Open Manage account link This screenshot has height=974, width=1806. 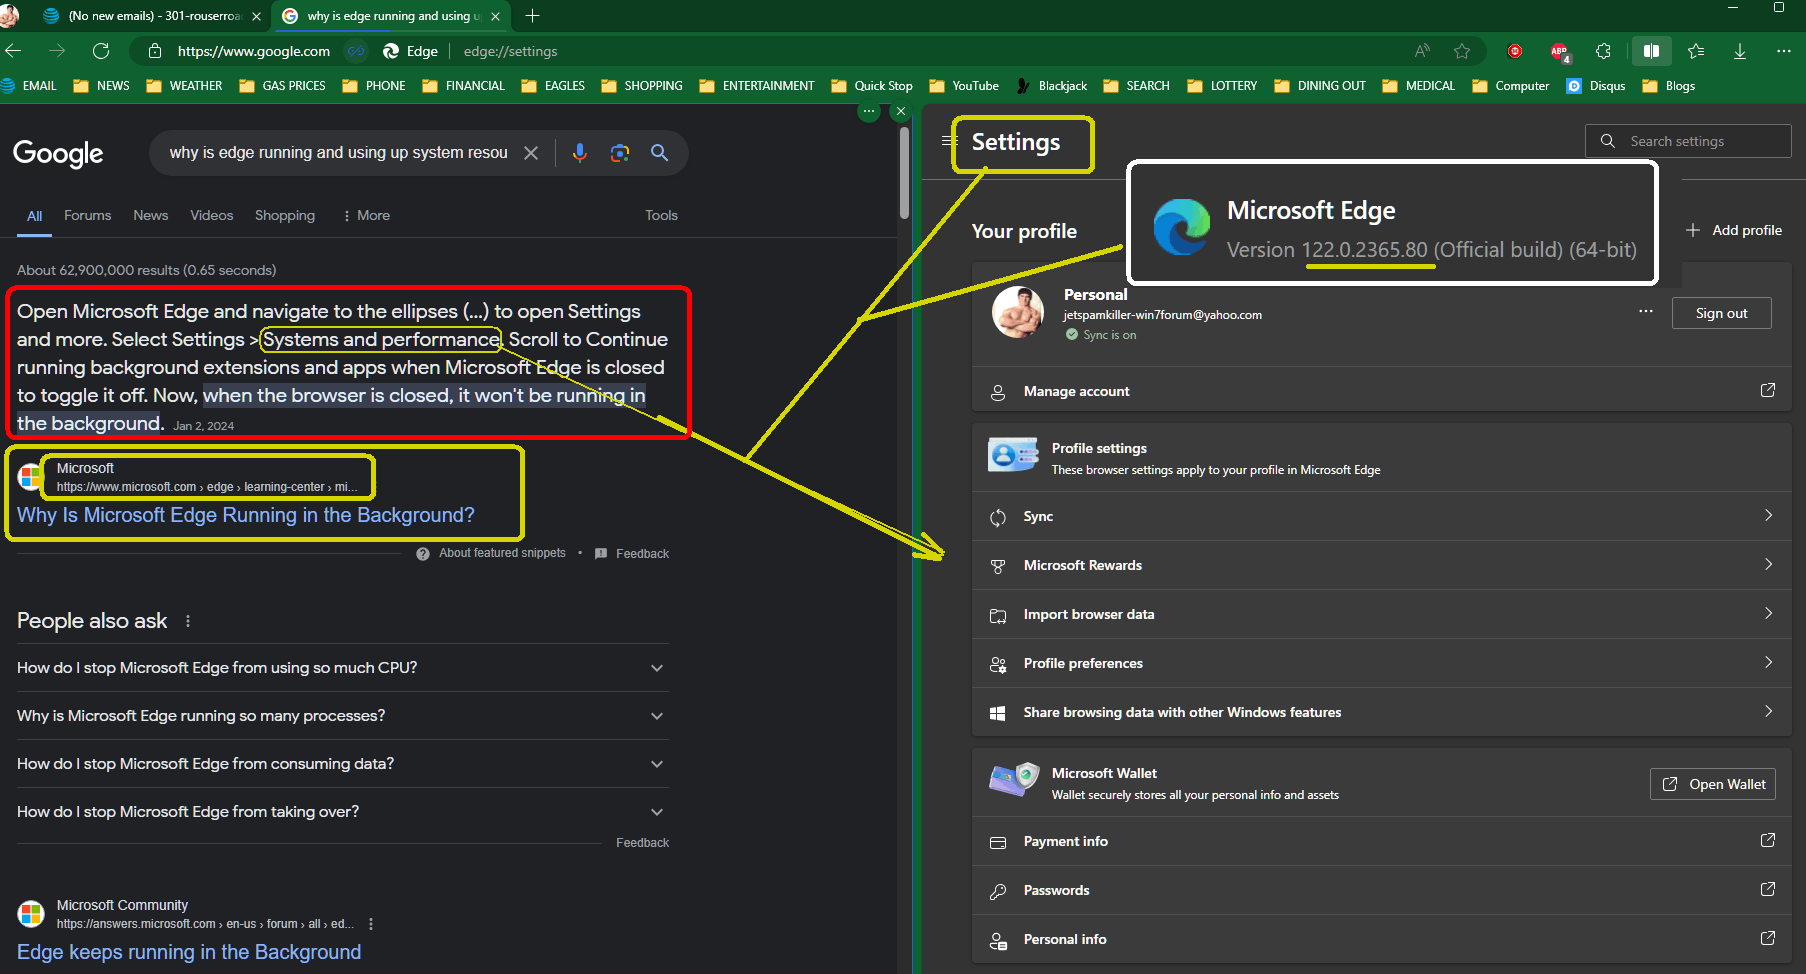(x=1381, y=391)
